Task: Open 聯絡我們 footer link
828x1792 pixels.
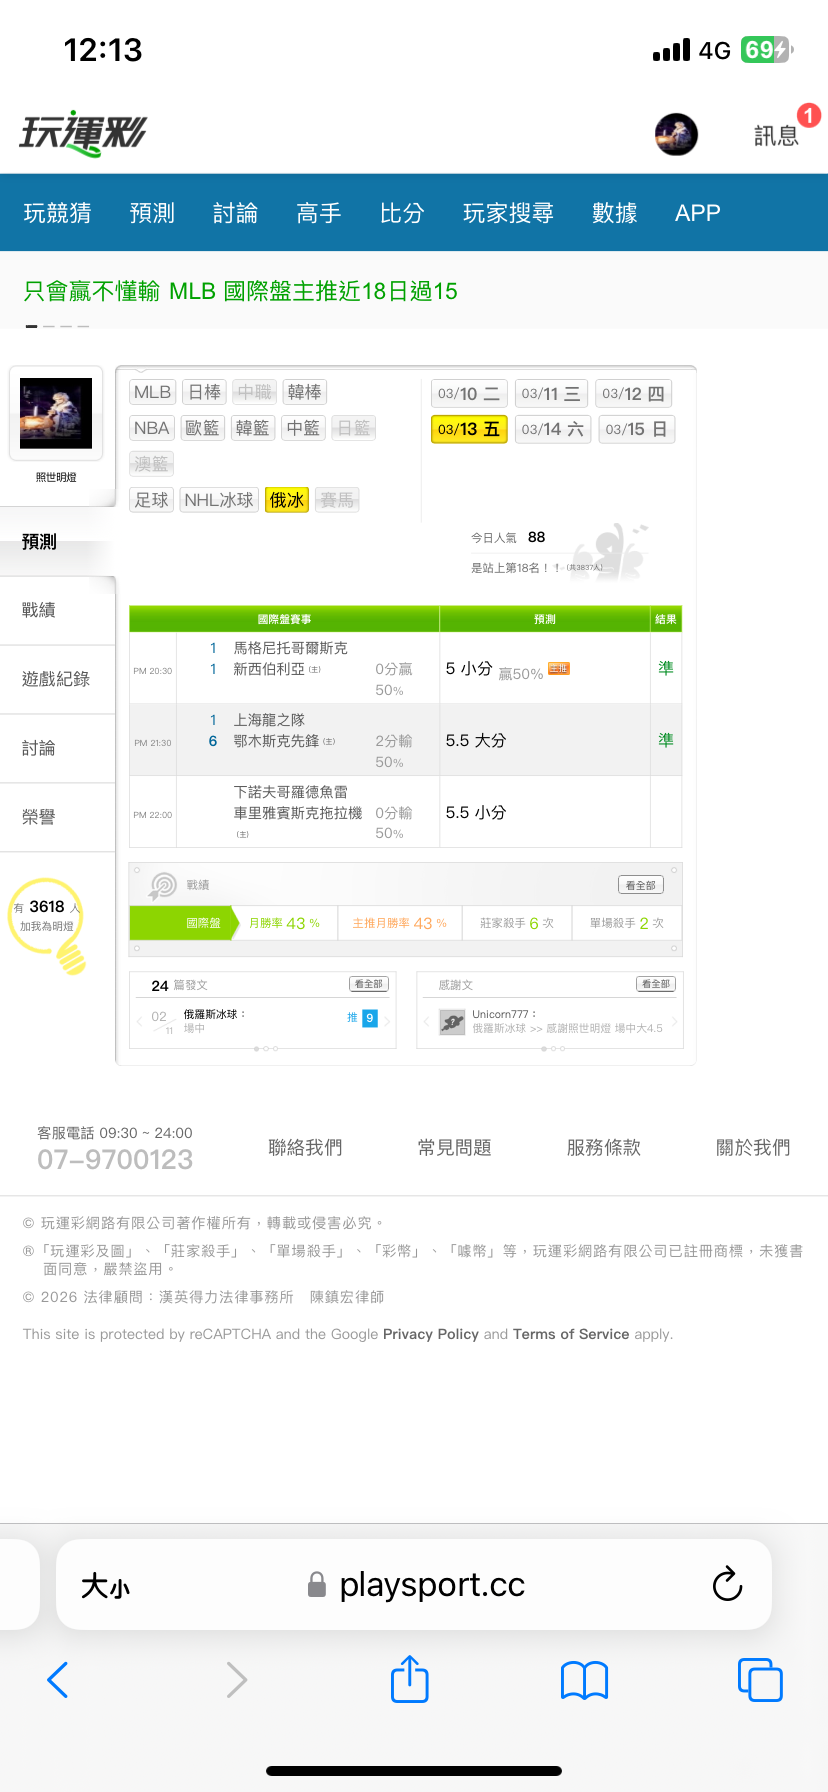Action: click(305, 1148)
